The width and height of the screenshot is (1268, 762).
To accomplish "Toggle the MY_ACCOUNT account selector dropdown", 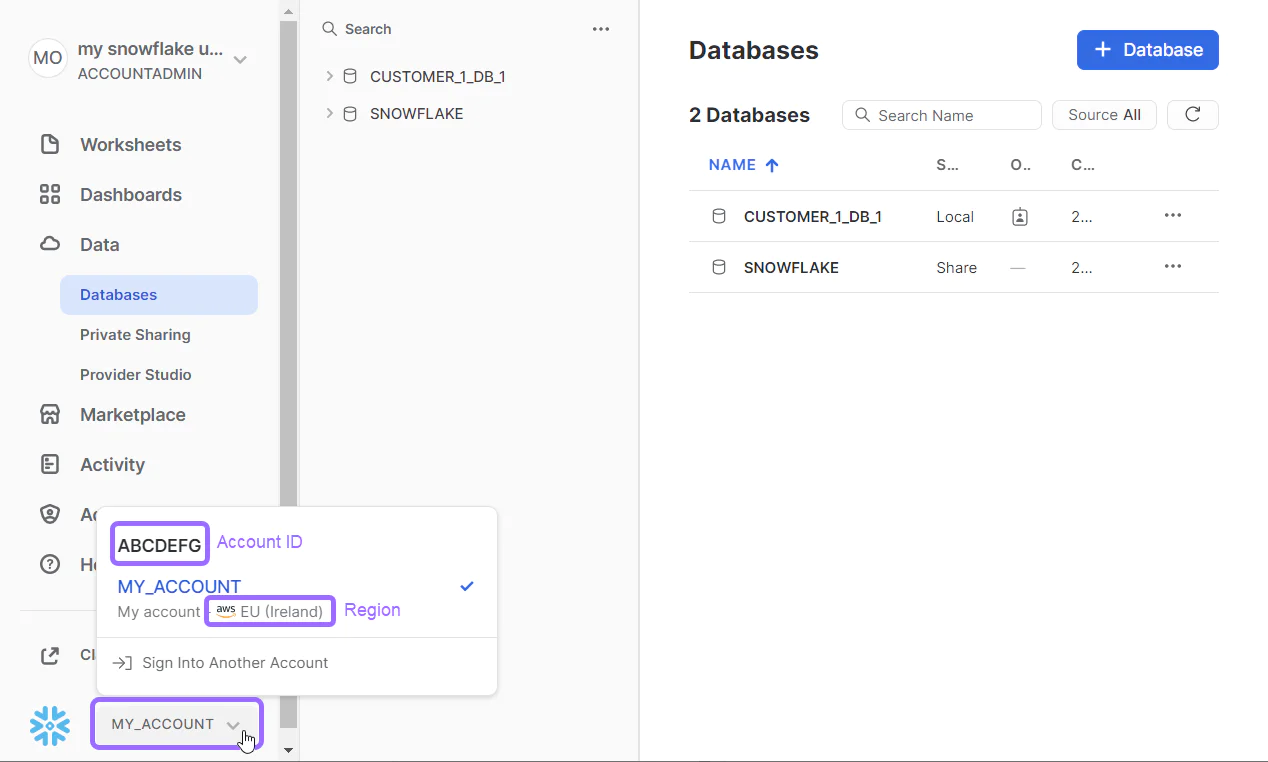I will [x=177, y=724].
